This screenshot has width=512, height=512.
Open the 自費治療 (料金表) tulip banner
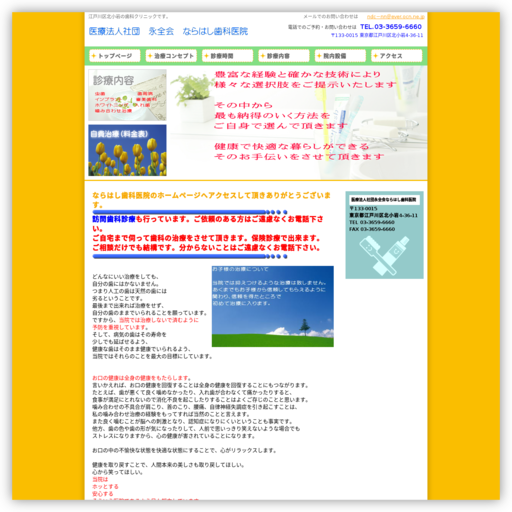[x=127, y=150]
